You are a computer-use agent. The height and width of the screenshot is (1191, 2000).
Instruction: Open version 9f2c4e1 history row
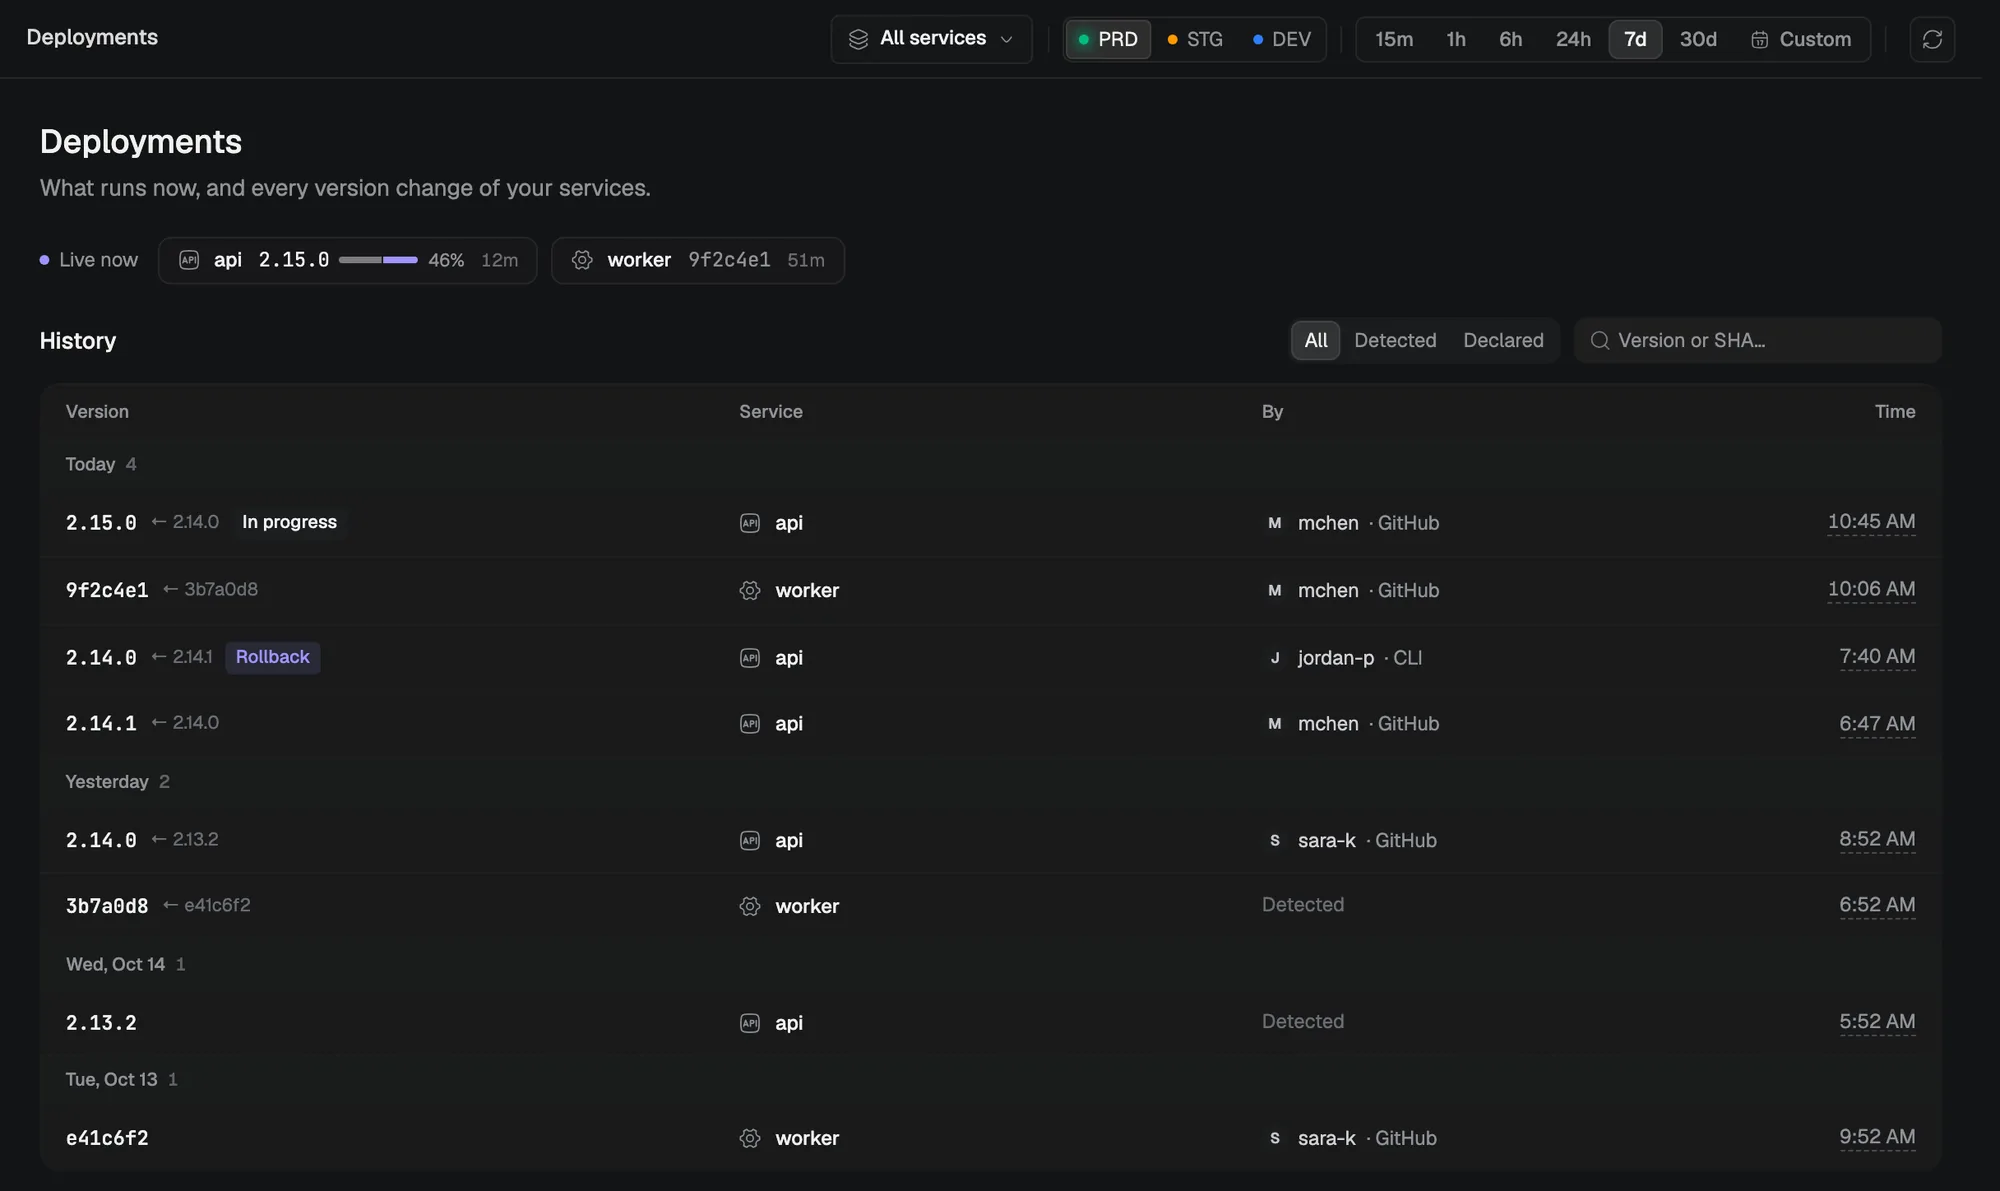point(991,590)
